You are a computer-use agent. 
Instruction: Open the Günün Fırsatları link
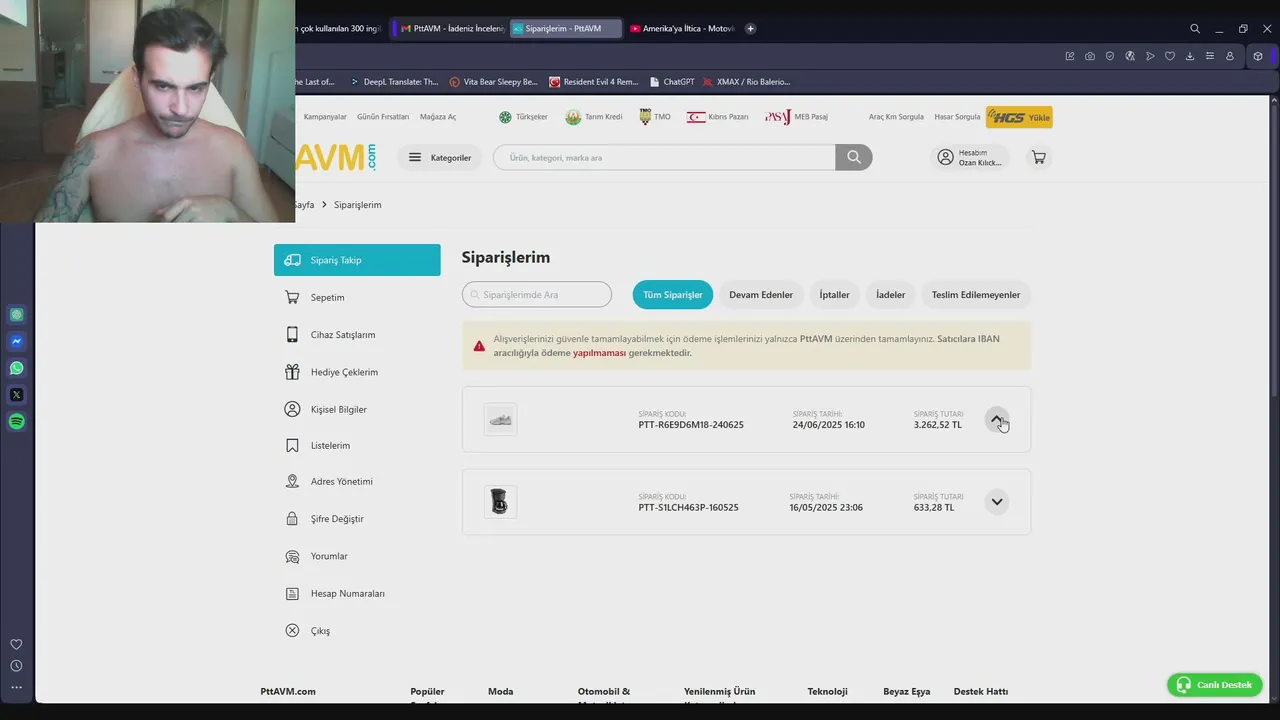[383, 117]
